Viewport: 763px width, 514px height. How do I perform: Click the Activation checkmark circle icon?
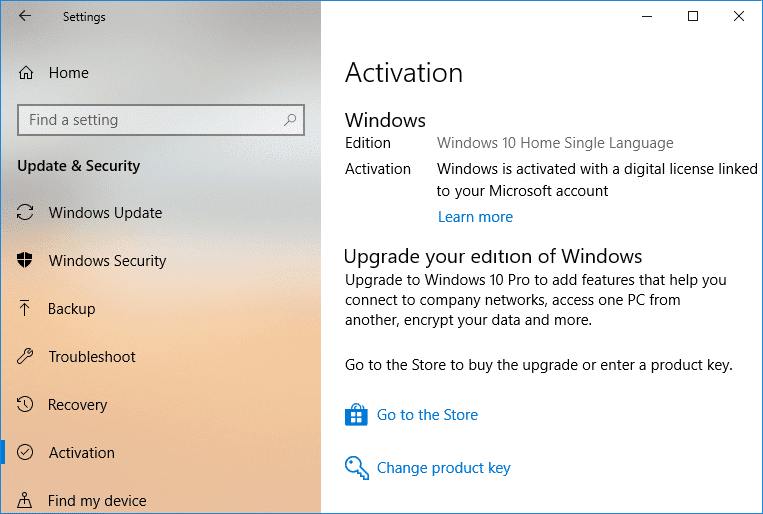point(25,452)
